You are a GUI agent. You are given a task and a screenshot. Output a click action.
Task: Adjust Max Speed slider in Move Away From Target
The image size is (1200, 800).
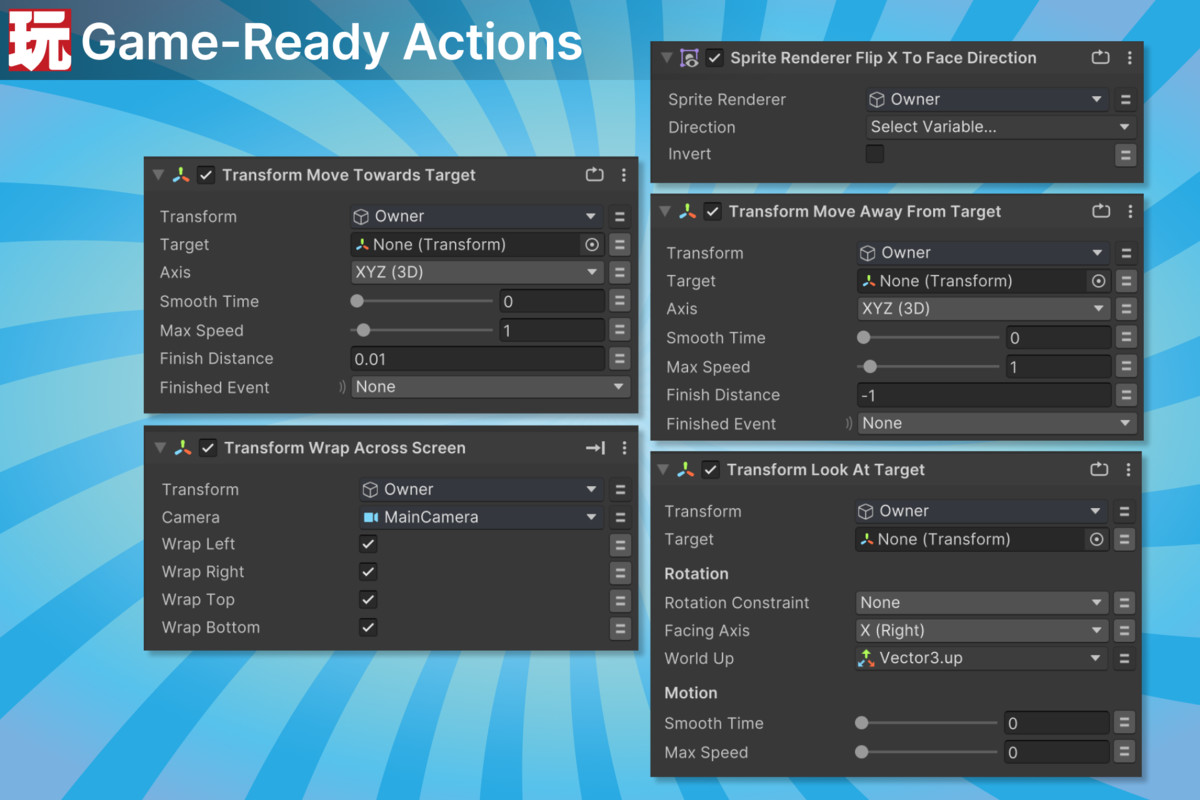pos(929,367)
